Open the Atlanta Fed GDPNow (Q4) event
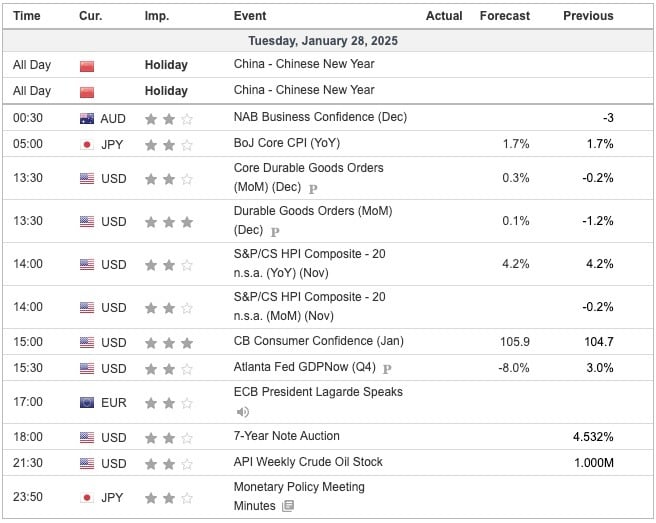The width and height of the screenshot is (656, 523). click(x=305, y=367)
